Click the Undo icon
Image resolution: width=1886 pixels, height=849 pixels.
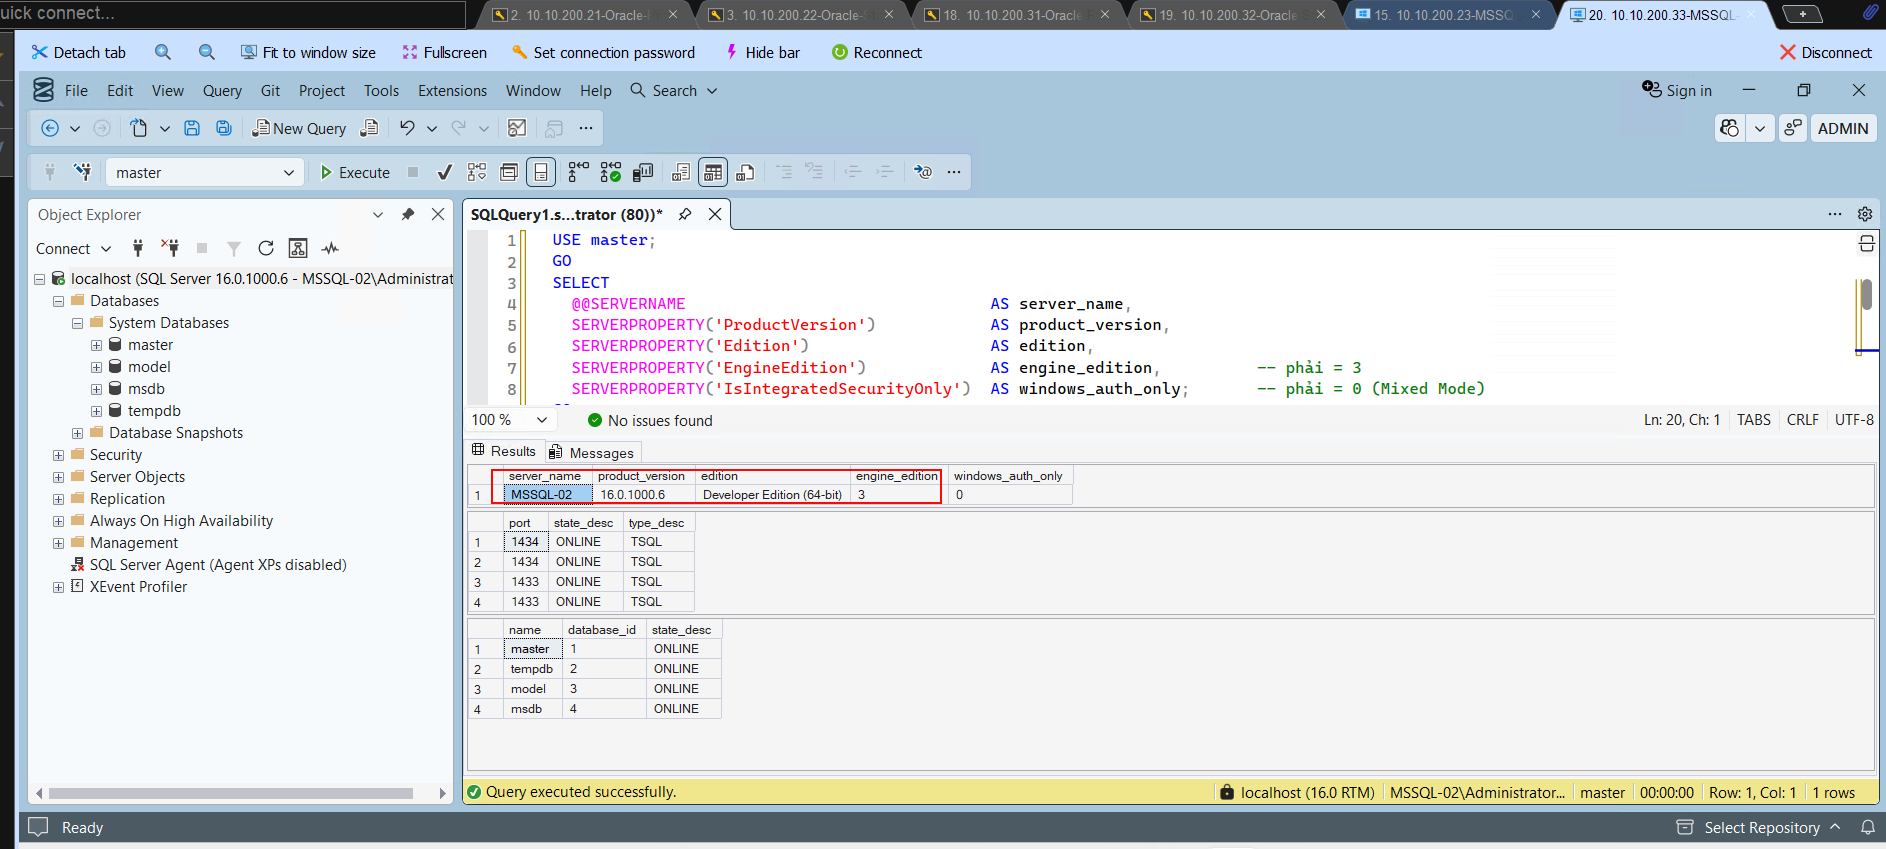[407, 128]
